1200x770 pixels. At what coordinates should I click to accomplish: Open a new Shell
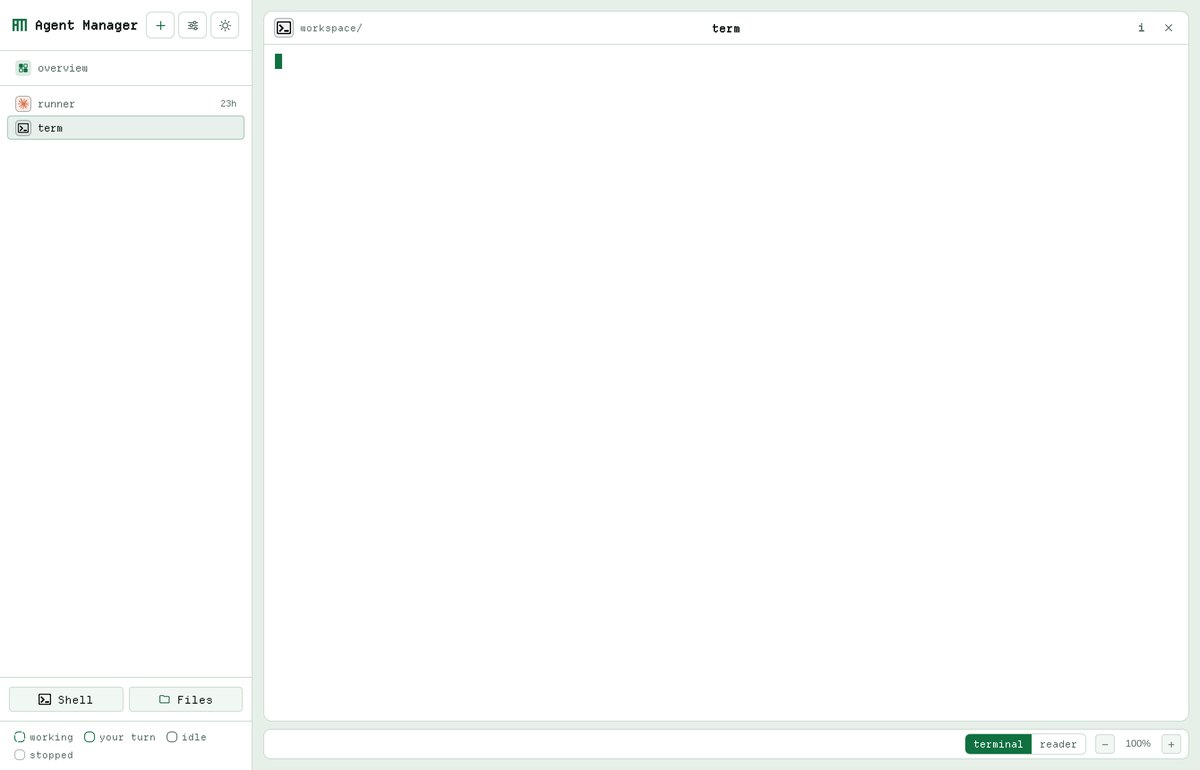click(x=66, y=699)
